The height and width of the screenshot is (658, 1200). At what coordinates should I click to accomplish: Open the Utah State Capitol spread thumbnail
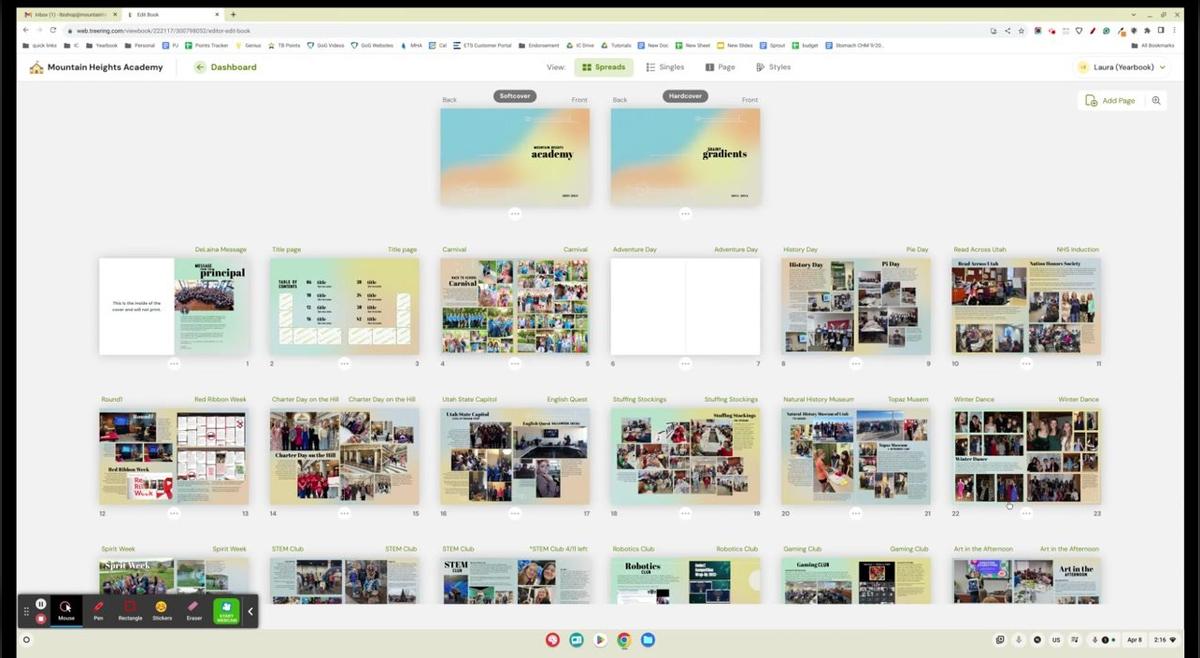pos(515,456)
